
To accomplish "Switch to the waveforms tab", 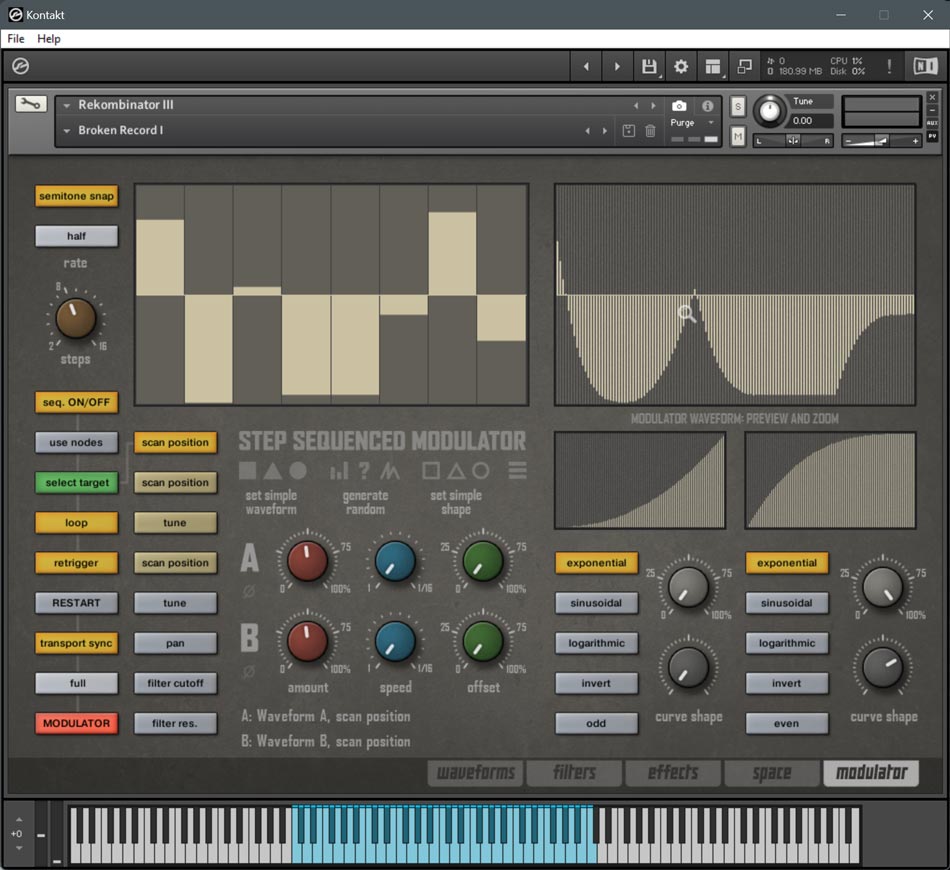I will point(476,773).
